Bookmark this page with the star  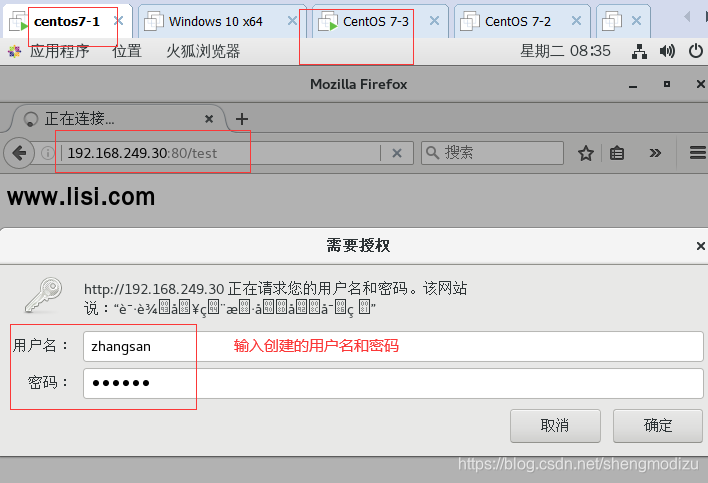(x=586, y=153)
